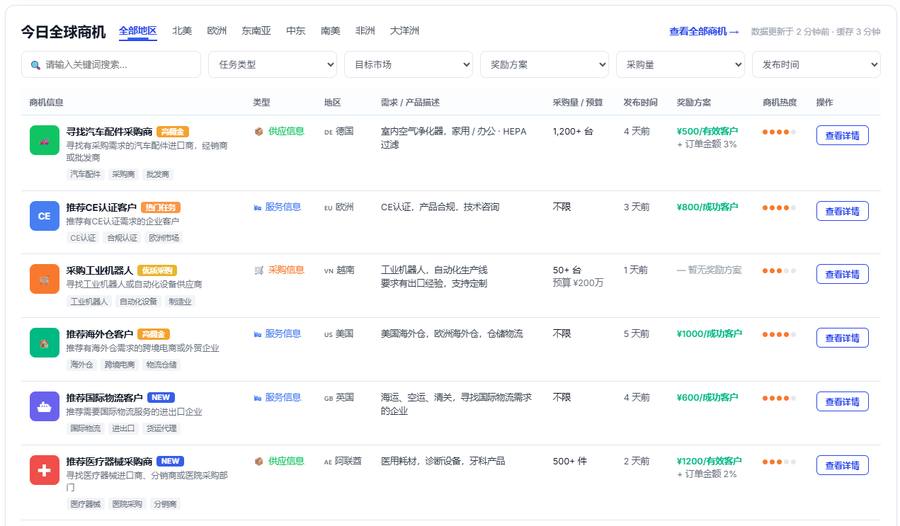Image resolution: width=900 pixels, height=526 pixels.
Task: Click 查看详情 for 推荐CE认证客户
Action: tap(842, 211)
